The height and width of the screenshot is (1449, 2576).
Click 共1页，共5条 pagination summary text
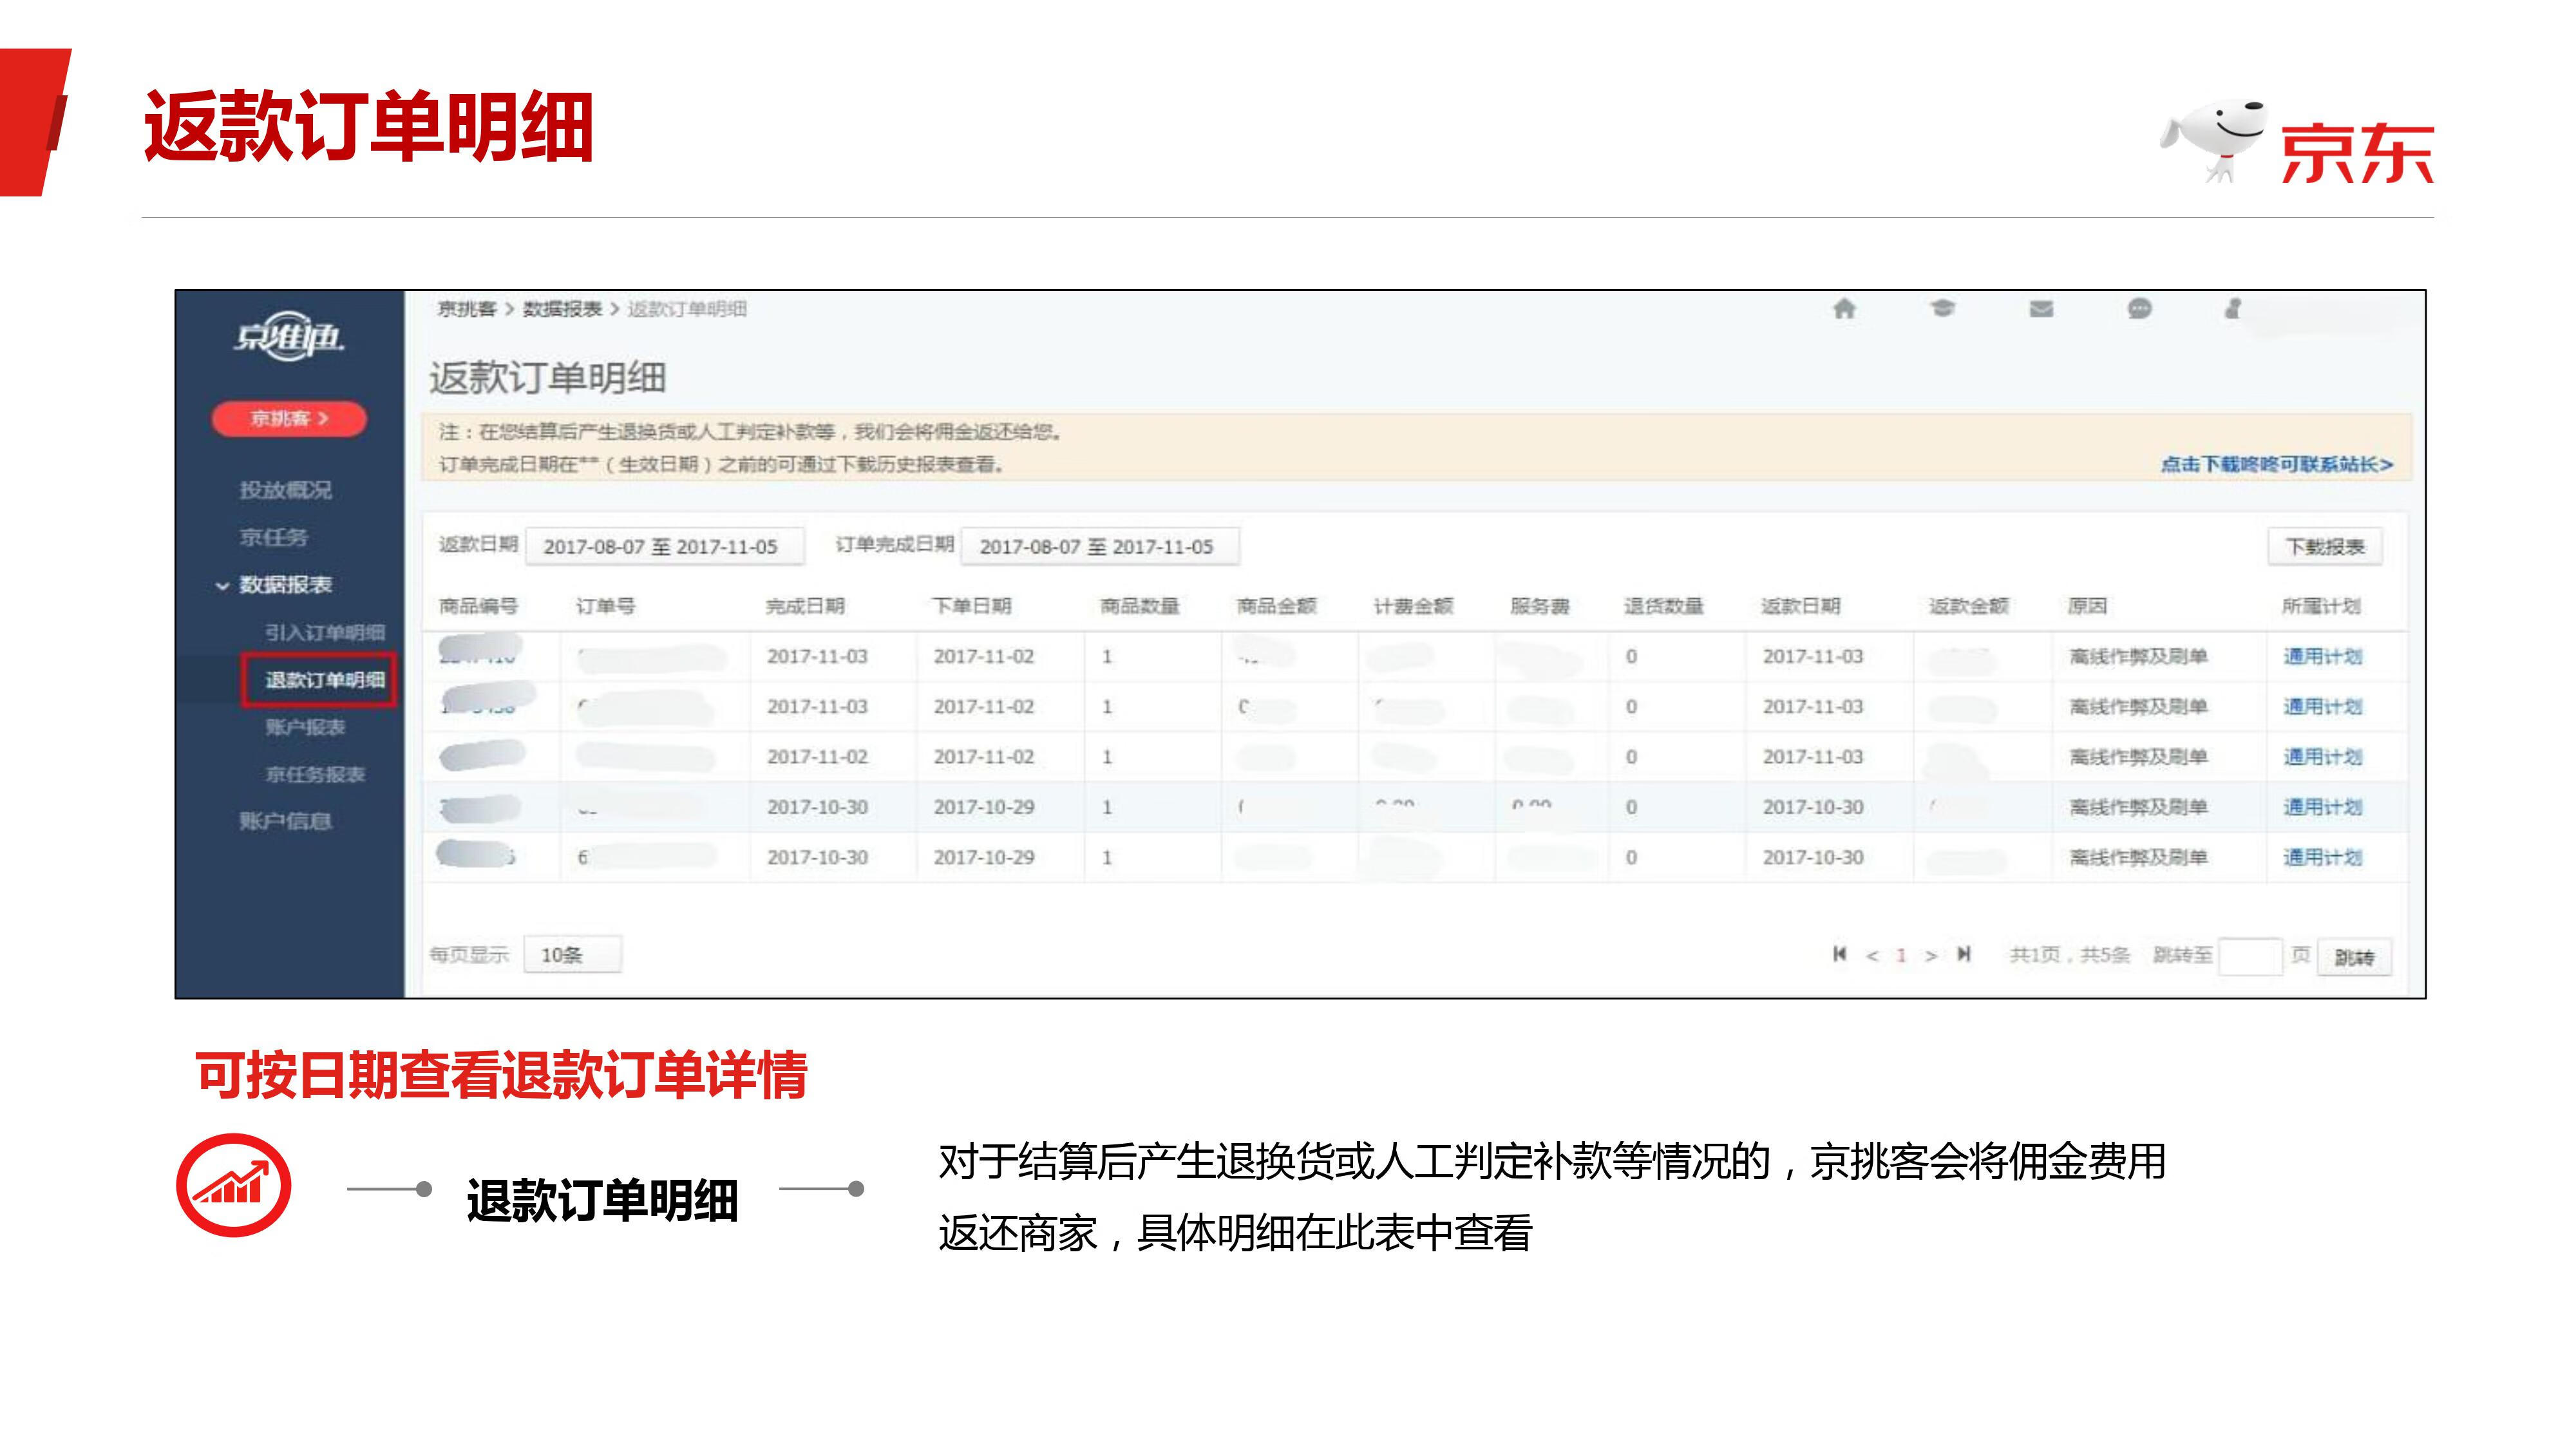2070,955
